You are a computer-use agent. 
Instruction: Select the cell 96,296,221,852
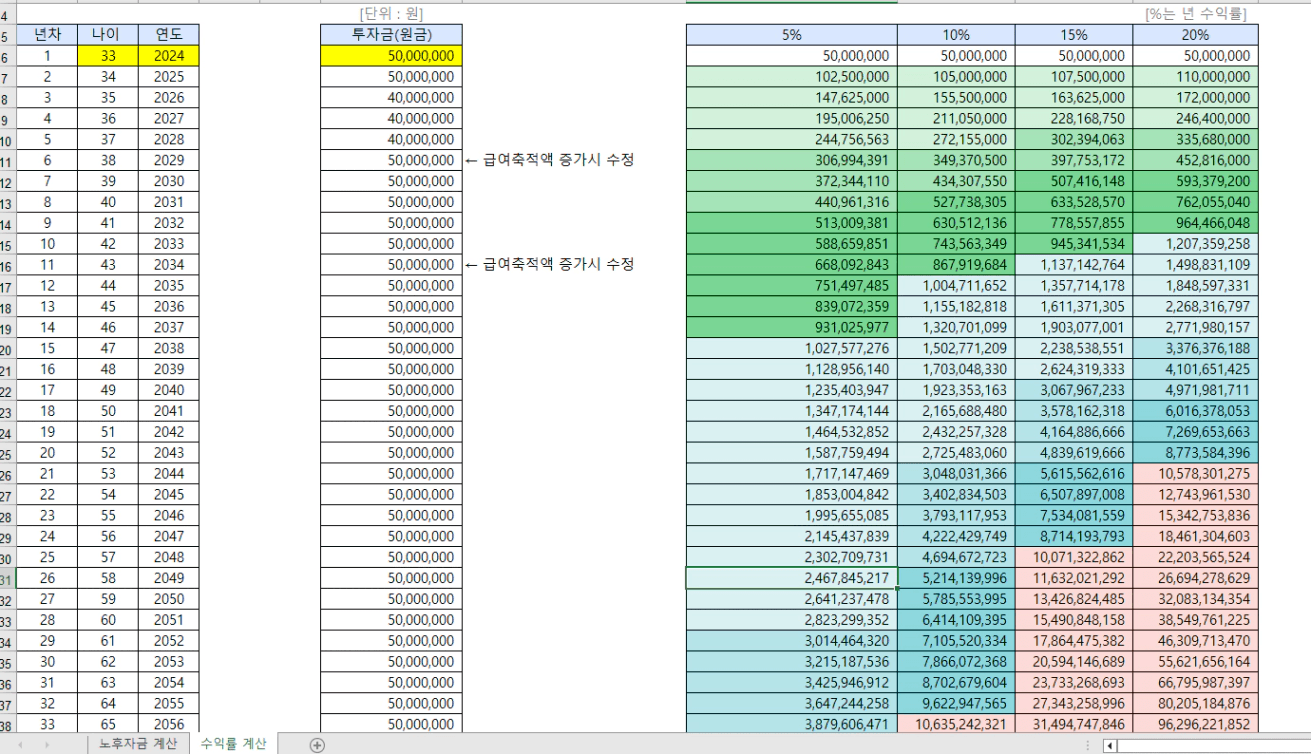click(1196, 724)
